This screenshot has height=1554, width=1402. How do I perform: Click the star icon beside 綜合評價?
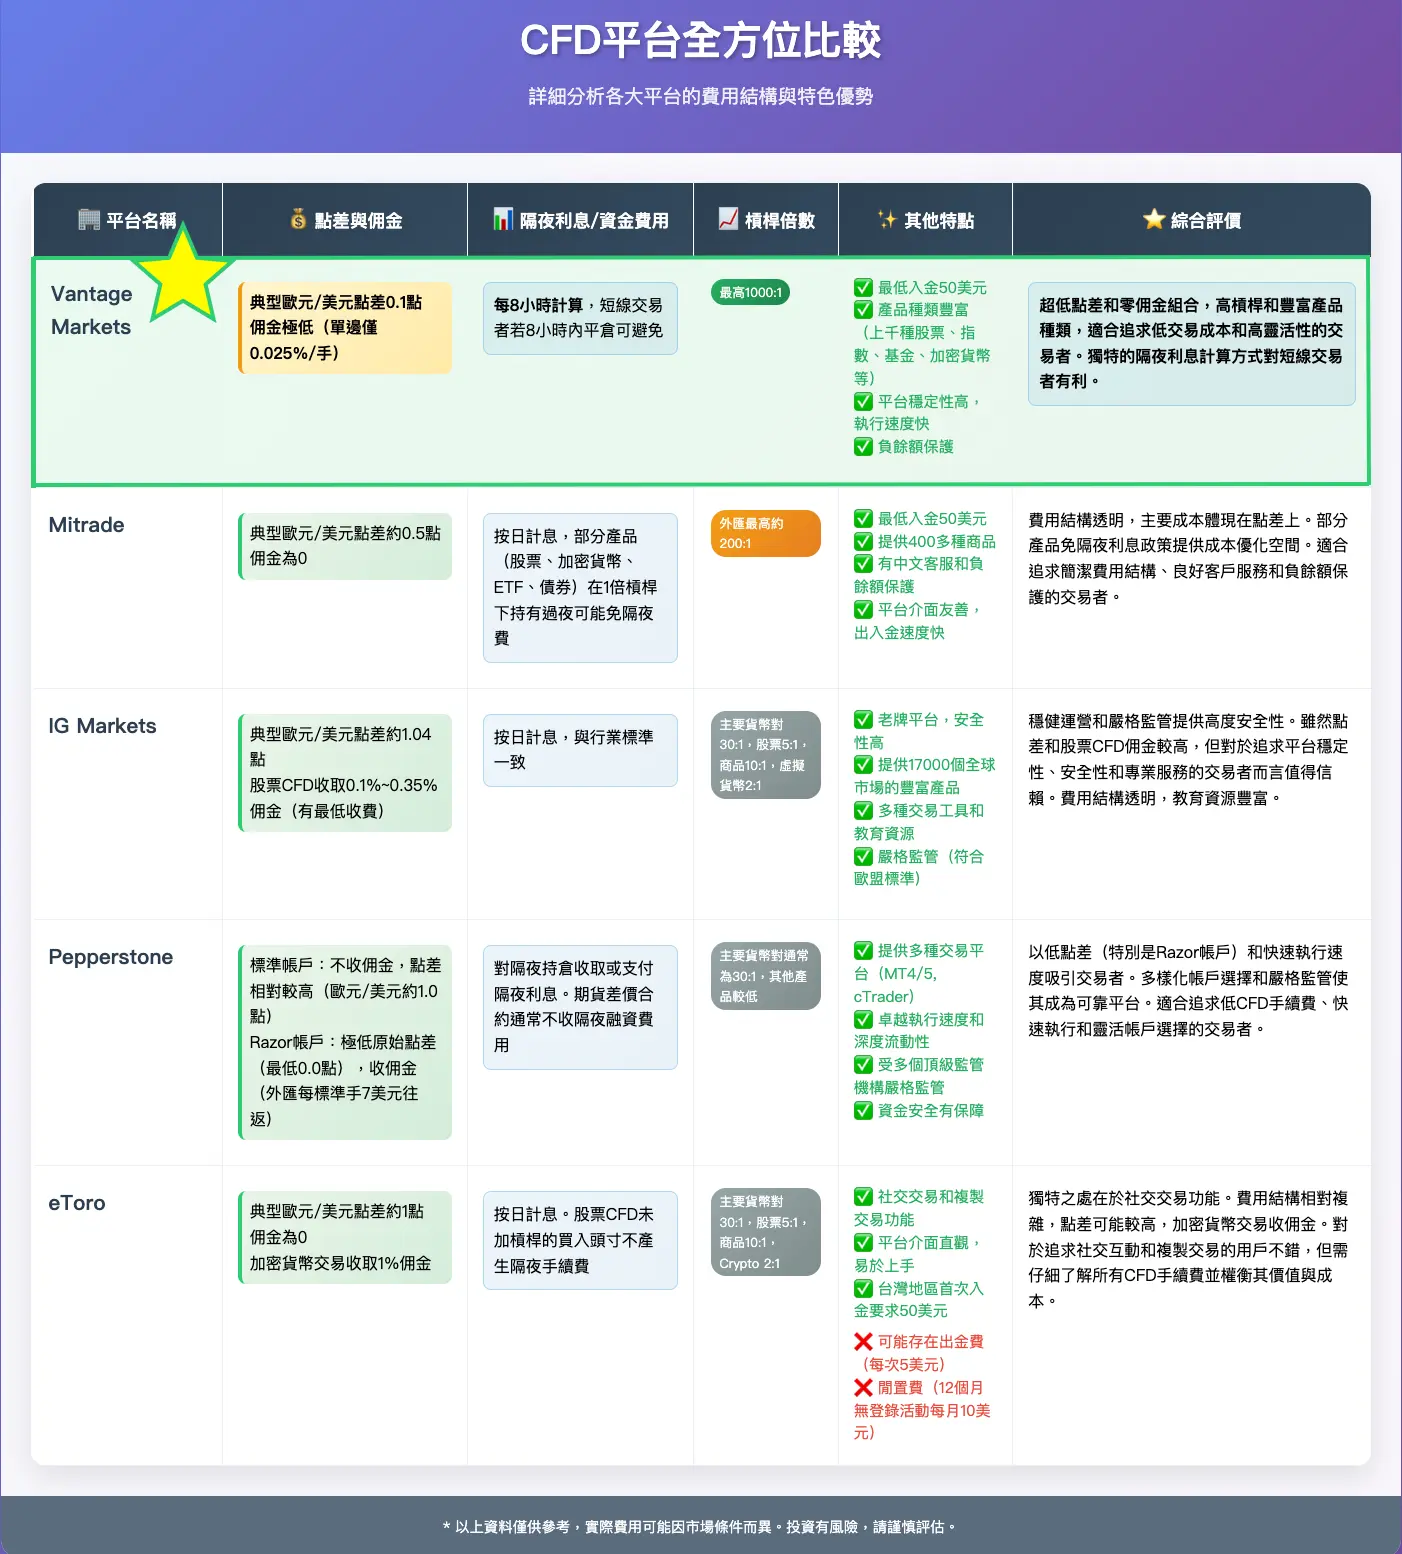tap(1154, 220)
